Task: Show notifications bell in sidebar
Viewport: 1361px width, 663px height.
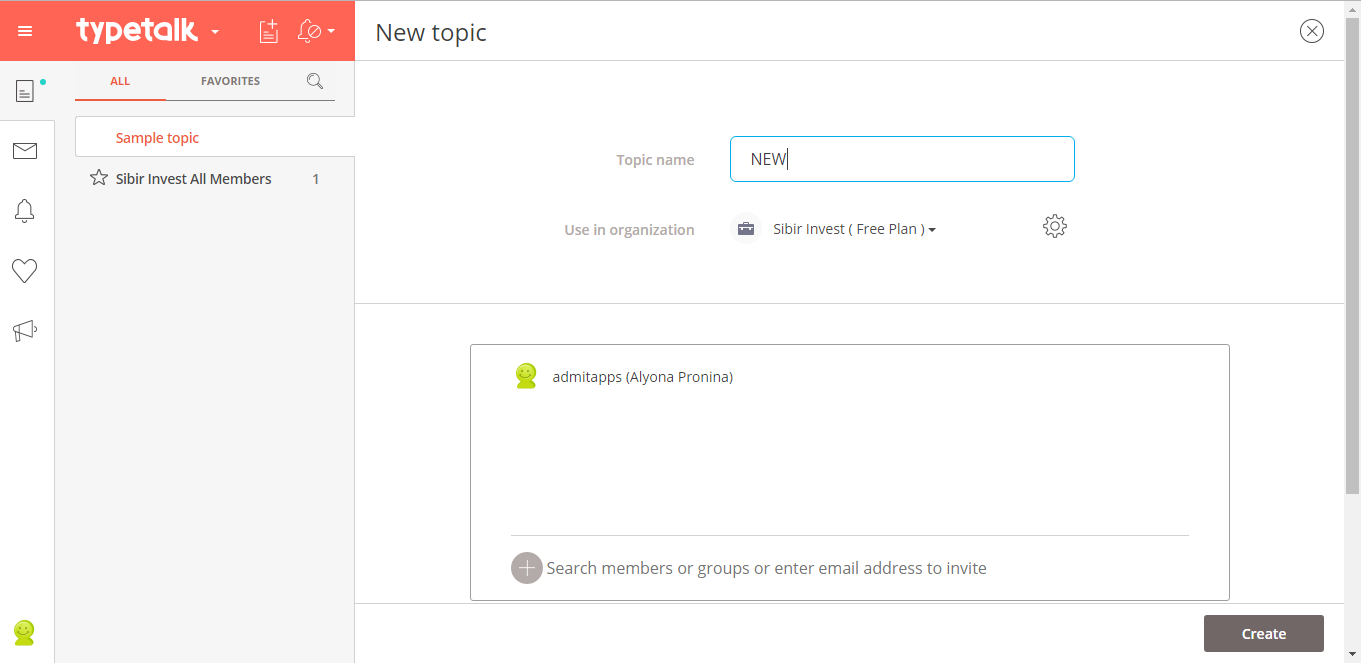Action: pos(25,211)
